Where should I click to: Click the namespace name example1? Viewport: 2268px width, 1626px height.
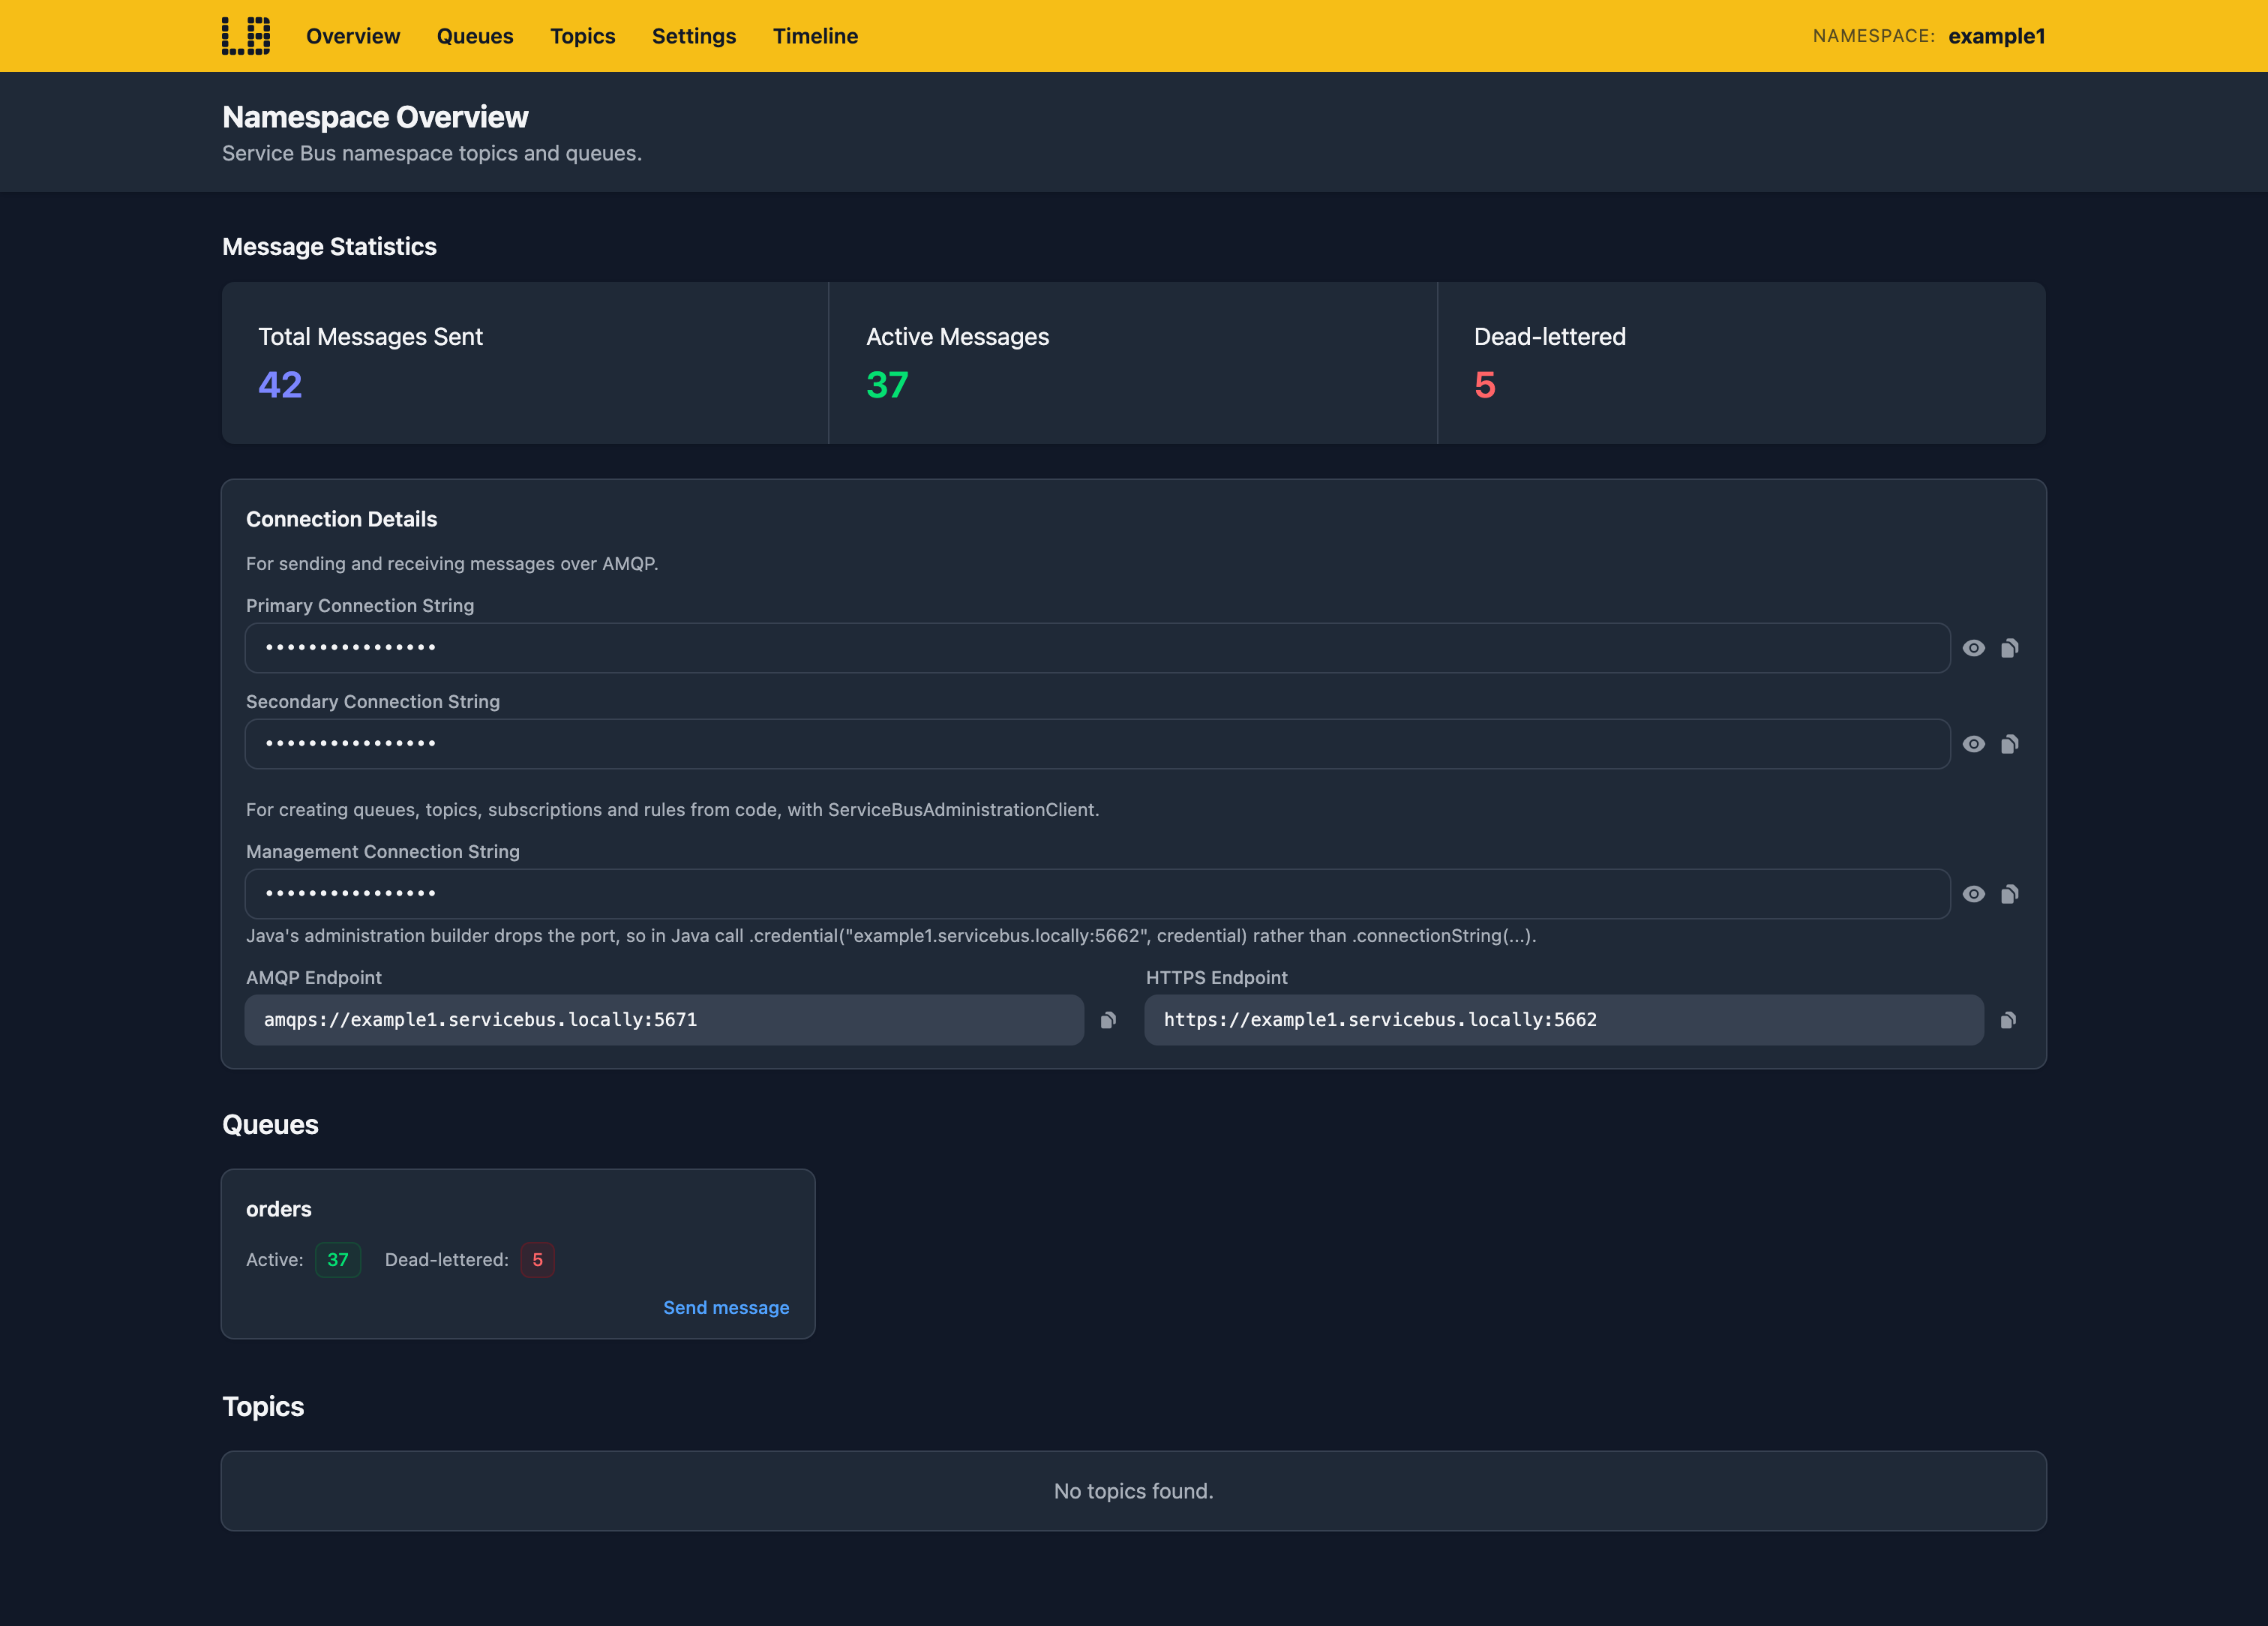click(1996, 36)
